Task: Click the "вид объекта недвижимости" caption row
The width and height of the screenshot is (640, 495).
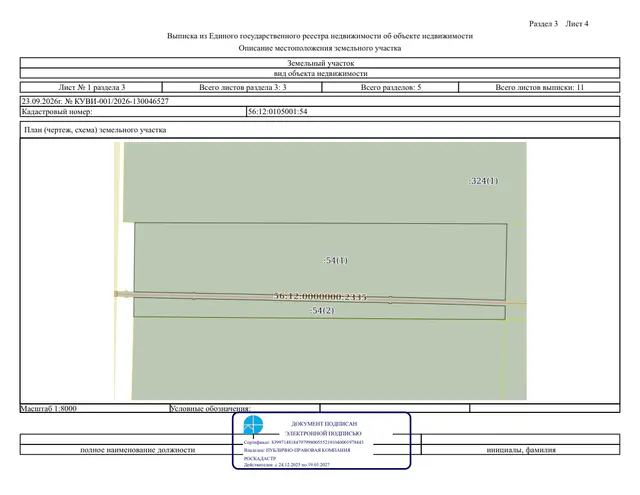Action: pyautogui.click(x=320, y=73)
